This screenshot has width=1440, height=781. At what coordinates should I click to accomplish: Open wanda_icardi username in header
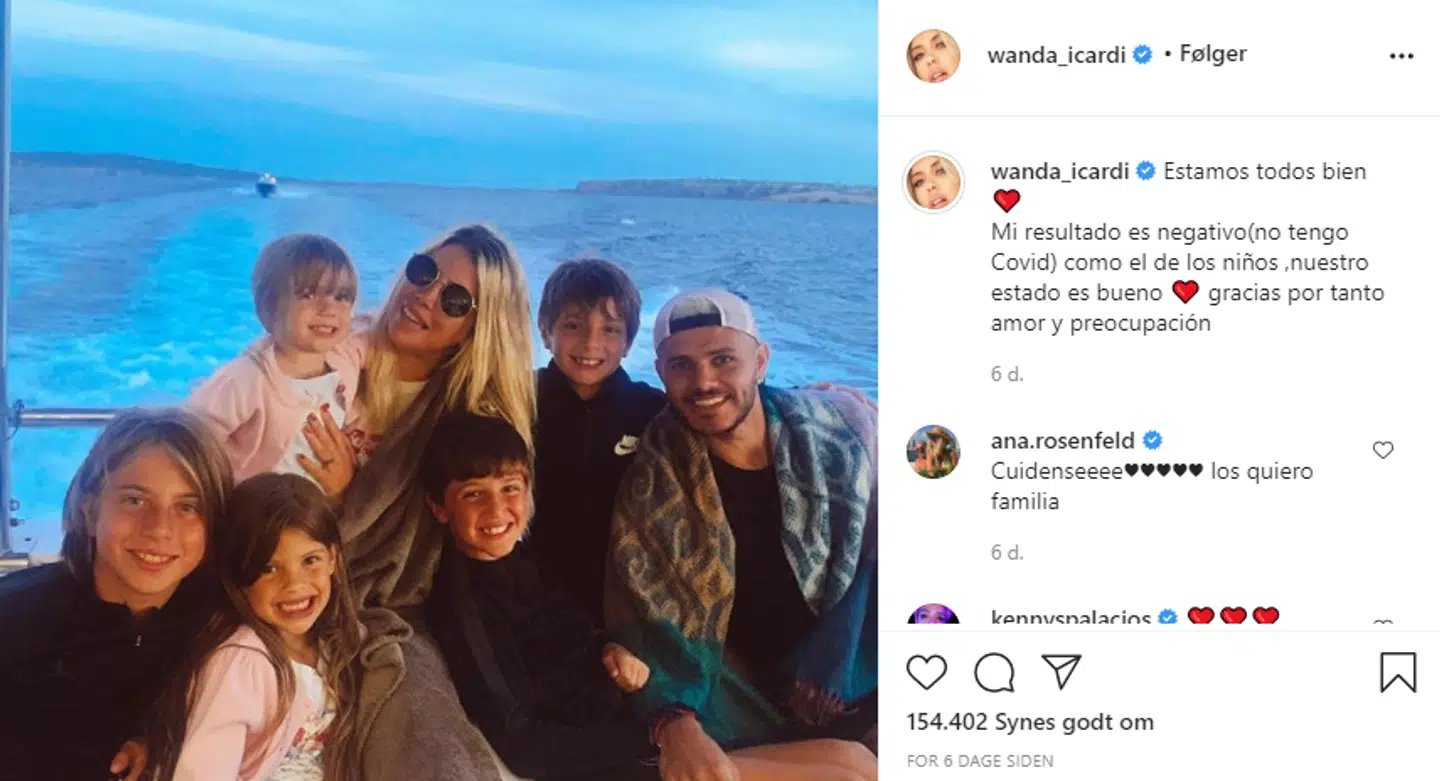point(1057,55)
